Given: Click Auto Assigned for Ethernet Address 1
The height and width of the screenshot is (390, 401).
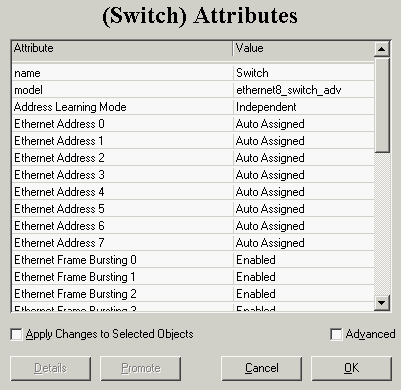Looking at the screenshot, I should (x=304, y=141).
